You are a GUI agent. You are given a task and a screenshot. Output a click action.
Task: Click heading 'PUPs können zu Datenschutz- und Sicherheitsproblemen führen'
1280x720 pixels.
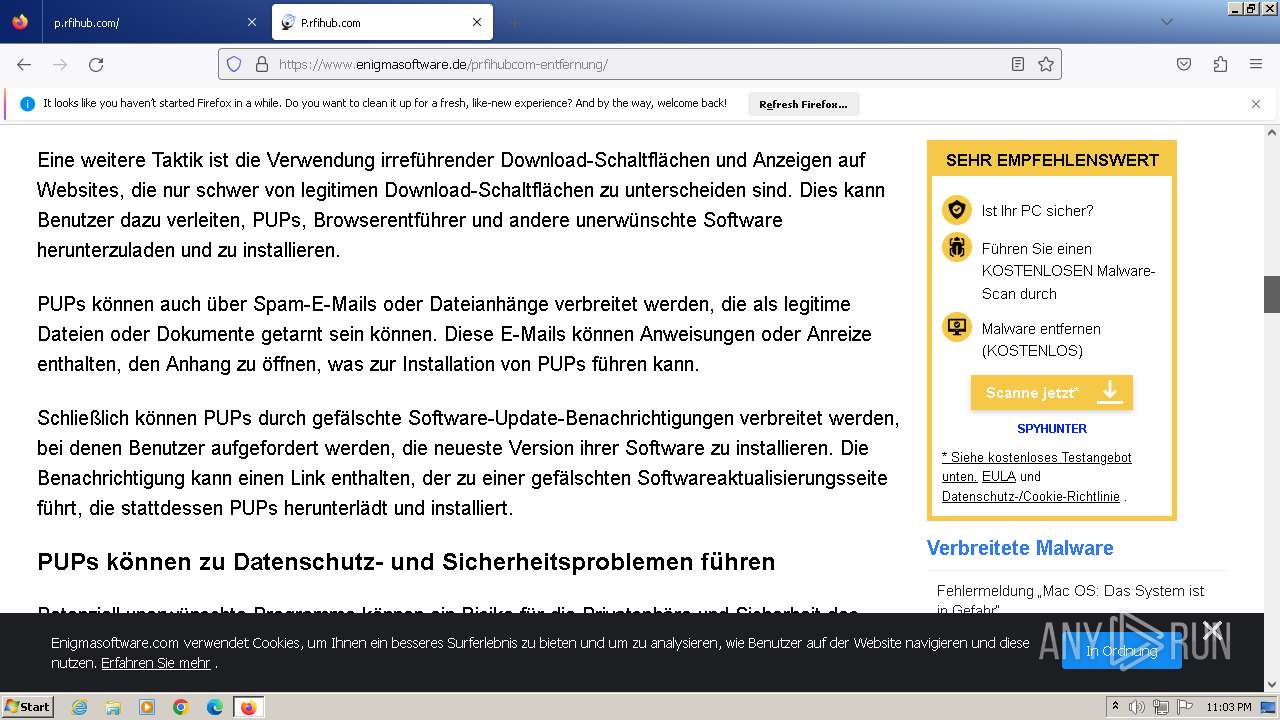tap(406, 562)
